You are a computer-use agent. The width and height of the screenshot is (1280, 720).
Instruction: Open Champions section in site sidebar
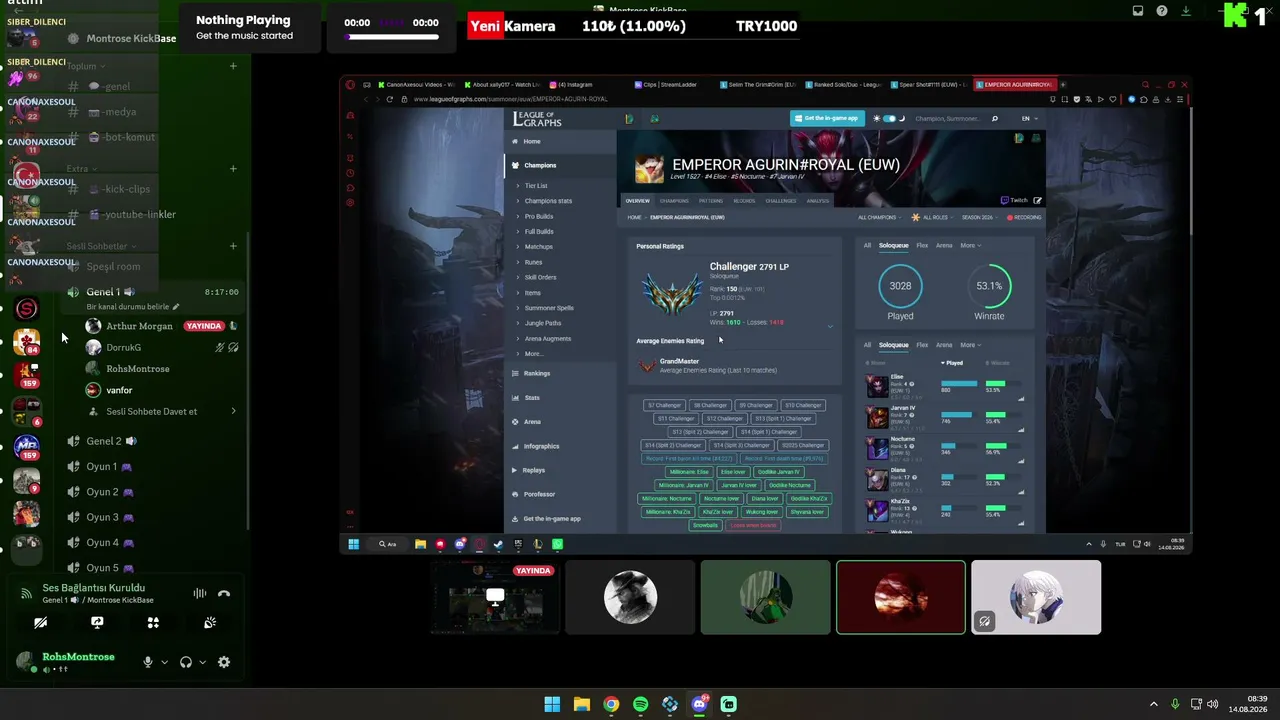click(x=560, y=165)
